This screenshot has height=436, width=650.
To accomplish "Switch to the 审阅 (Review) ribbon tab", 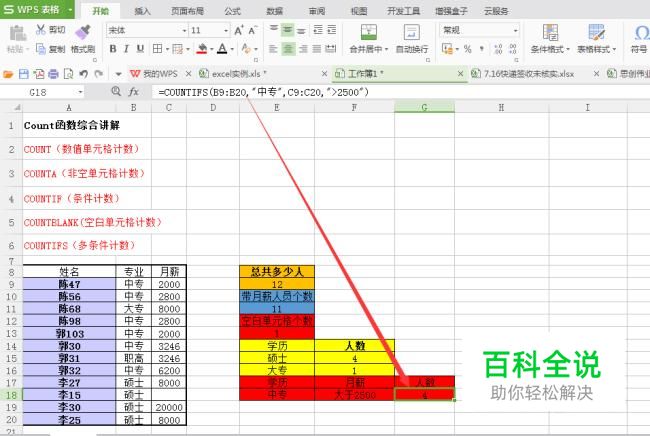I will click(x=317, y=11).
